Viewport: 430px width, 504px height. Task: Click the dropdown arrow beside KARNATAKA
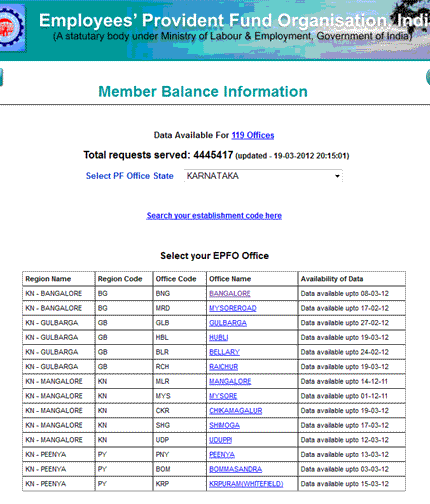337,176
